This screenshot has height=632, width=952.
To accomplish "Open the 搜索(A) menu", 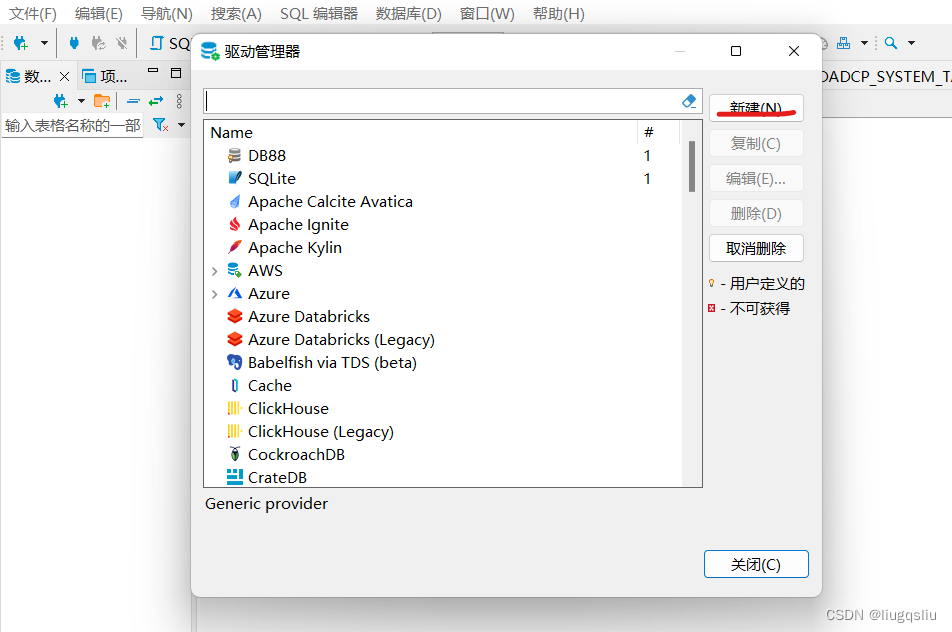I will pyautogui.click(x=236, y=13).
